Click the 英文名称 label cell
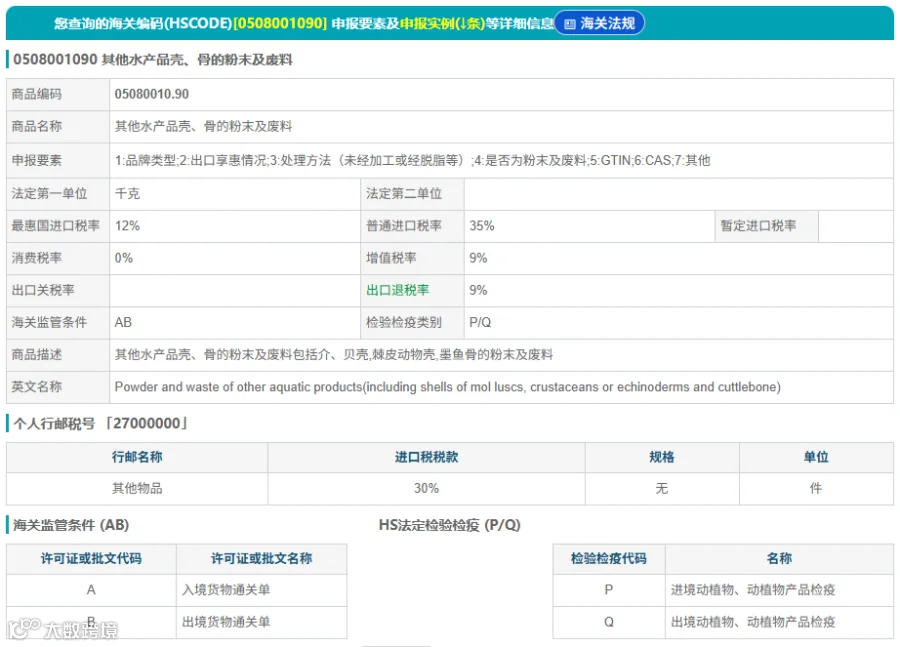 coord(57,387)
